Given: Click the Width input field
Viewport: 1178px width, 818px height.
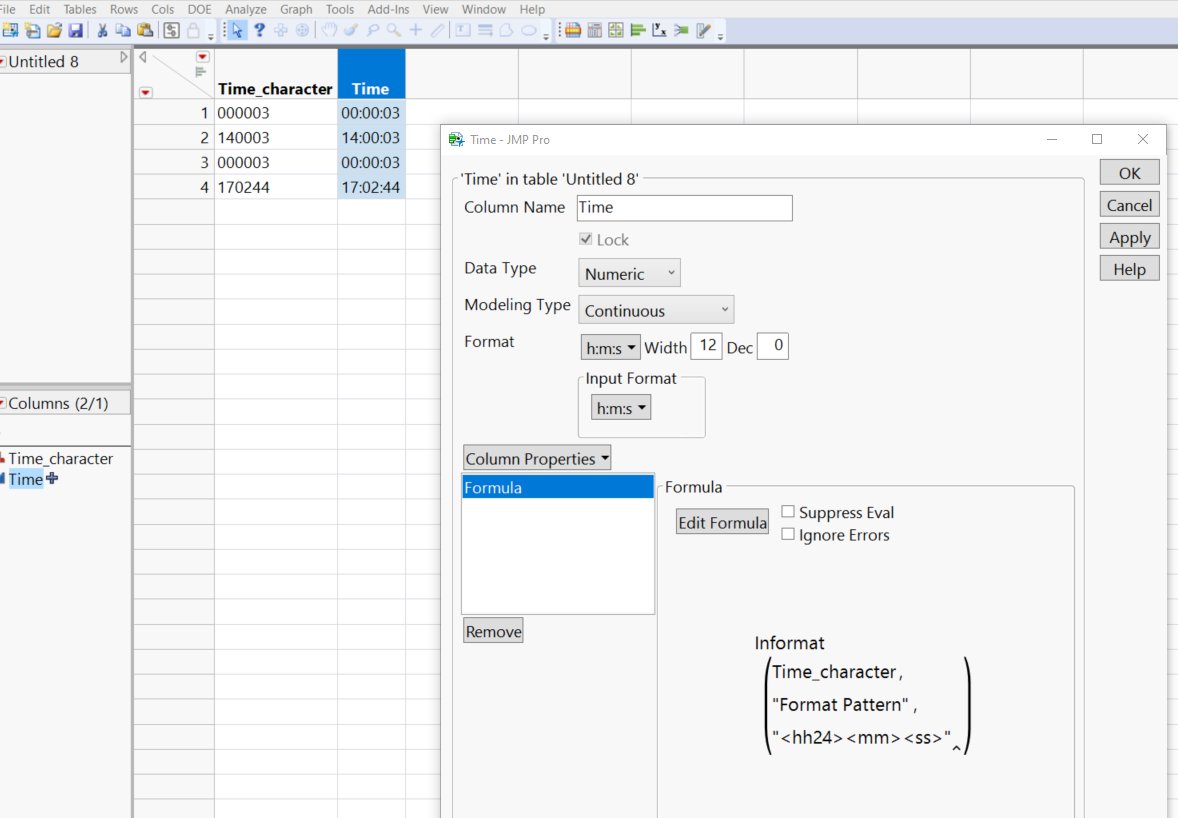Looking at the screenshot, I should (706, 346).
